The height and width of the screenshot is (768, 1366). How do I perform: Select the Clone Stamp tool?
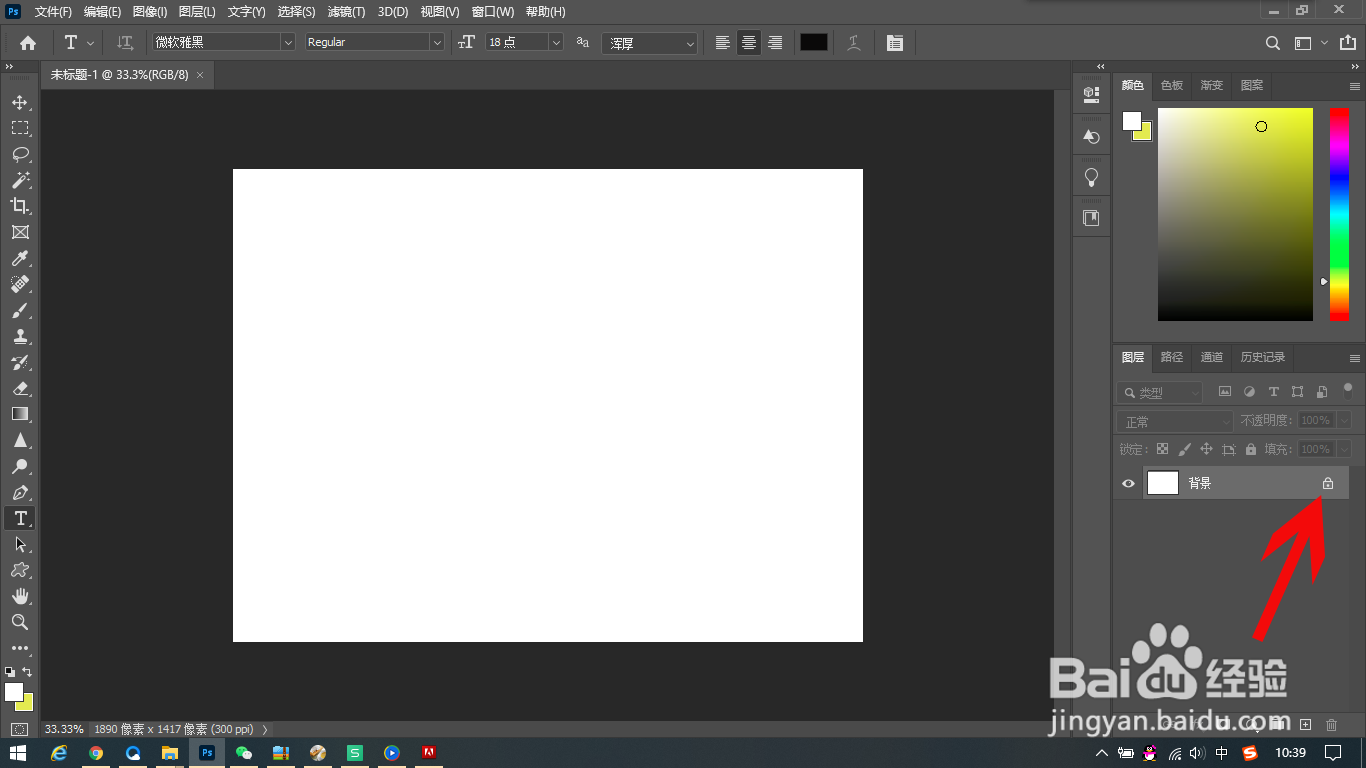20,336
